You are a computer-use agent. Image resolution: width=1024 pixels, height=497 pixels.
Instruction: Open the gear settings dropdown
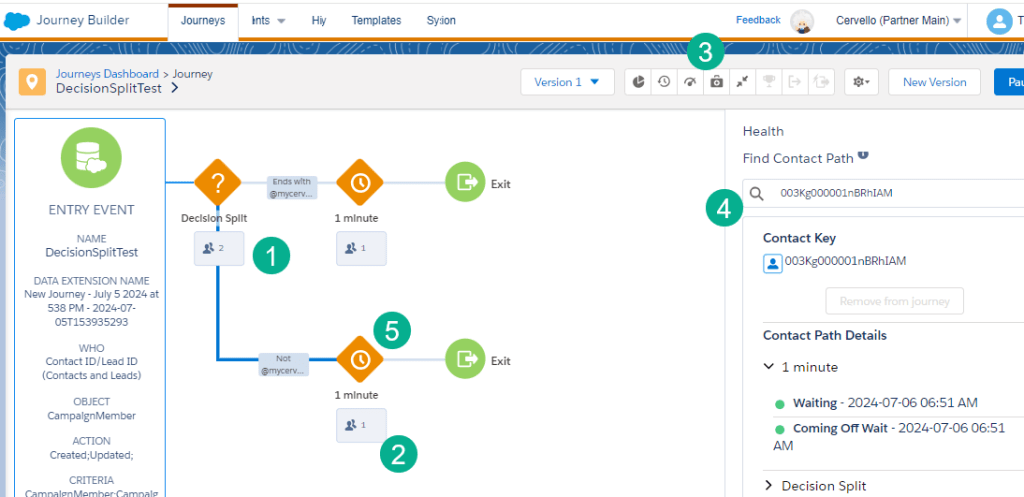tap(861, 82)
